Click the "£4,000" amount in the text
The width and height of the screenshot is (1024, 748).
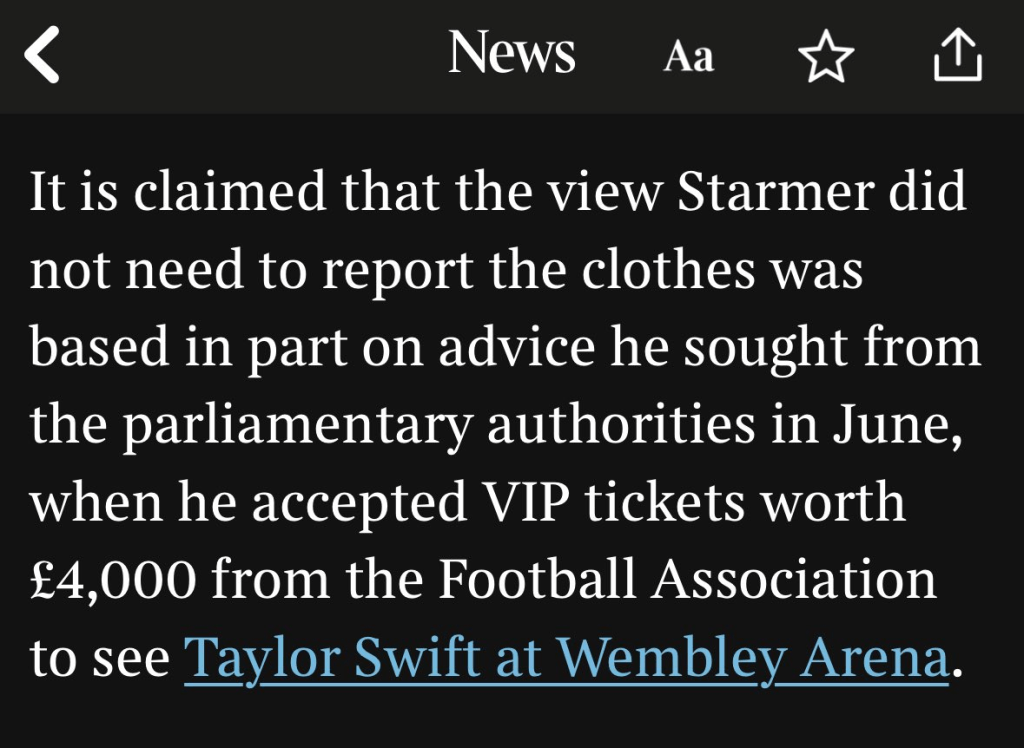click(x=112, y=580)
